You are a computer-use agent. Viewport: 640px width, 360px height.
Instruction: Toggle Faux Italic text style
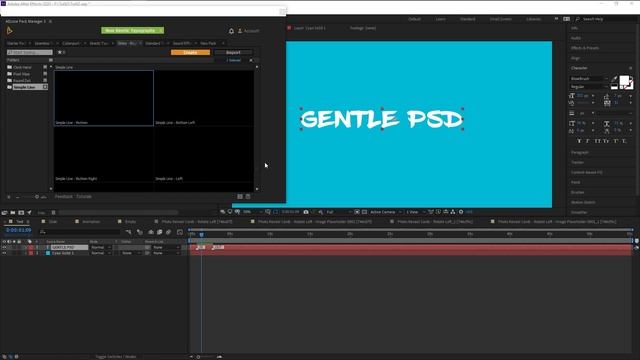coord(588,141)
